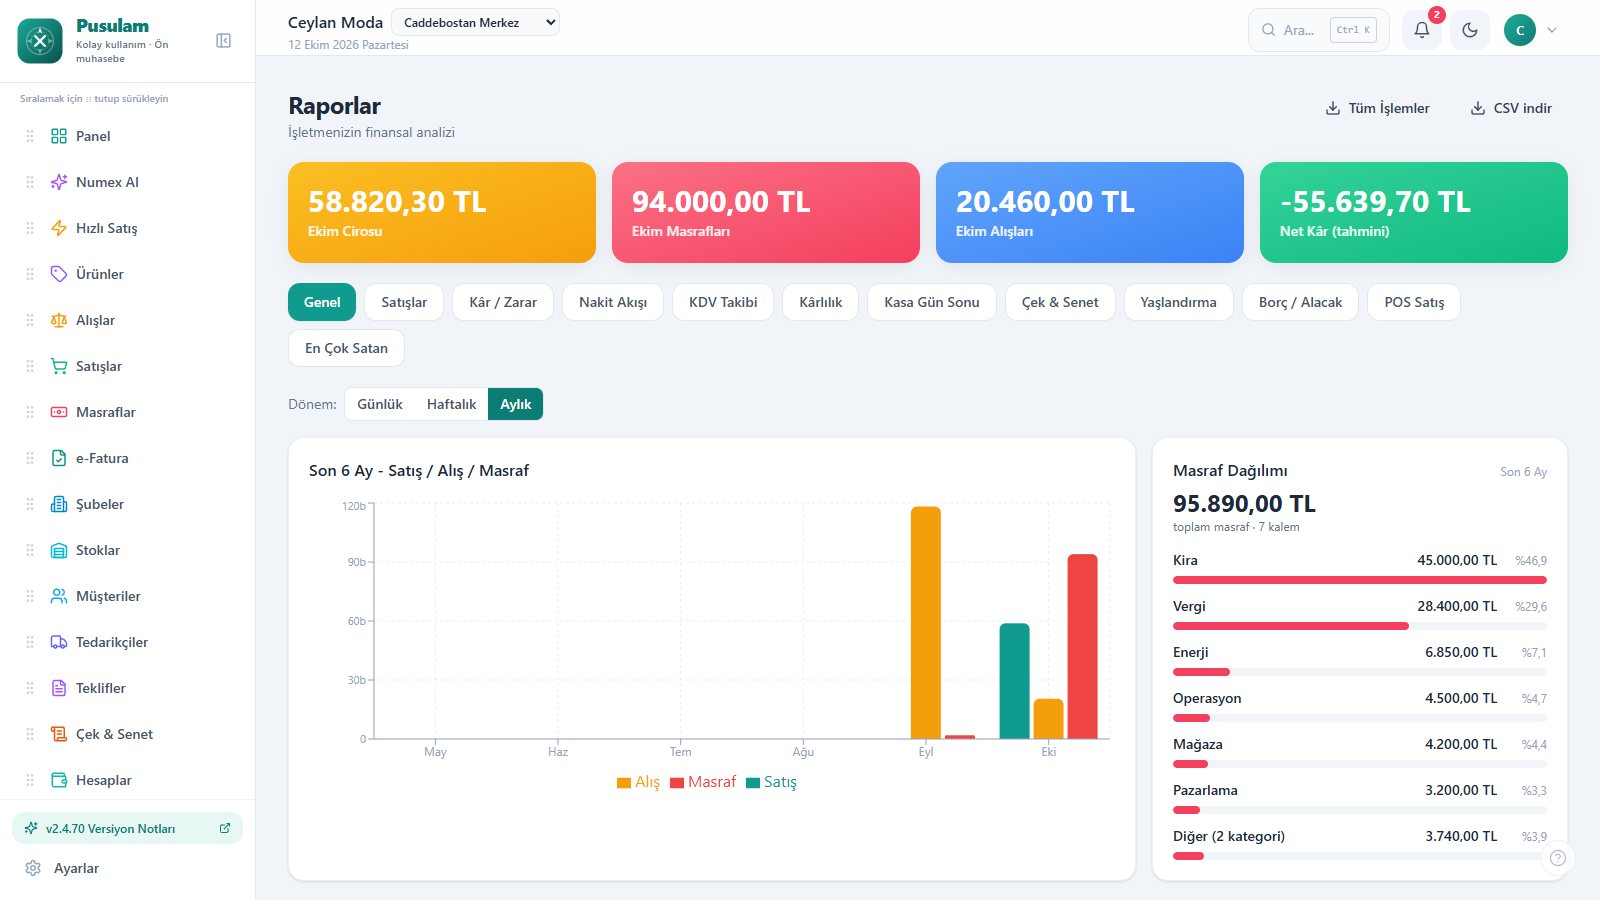The width and height of the screenshot is (1600, 900).
Task: Open Panel from the sidebar
Action: pyautogui.click(x=93, y=136)
